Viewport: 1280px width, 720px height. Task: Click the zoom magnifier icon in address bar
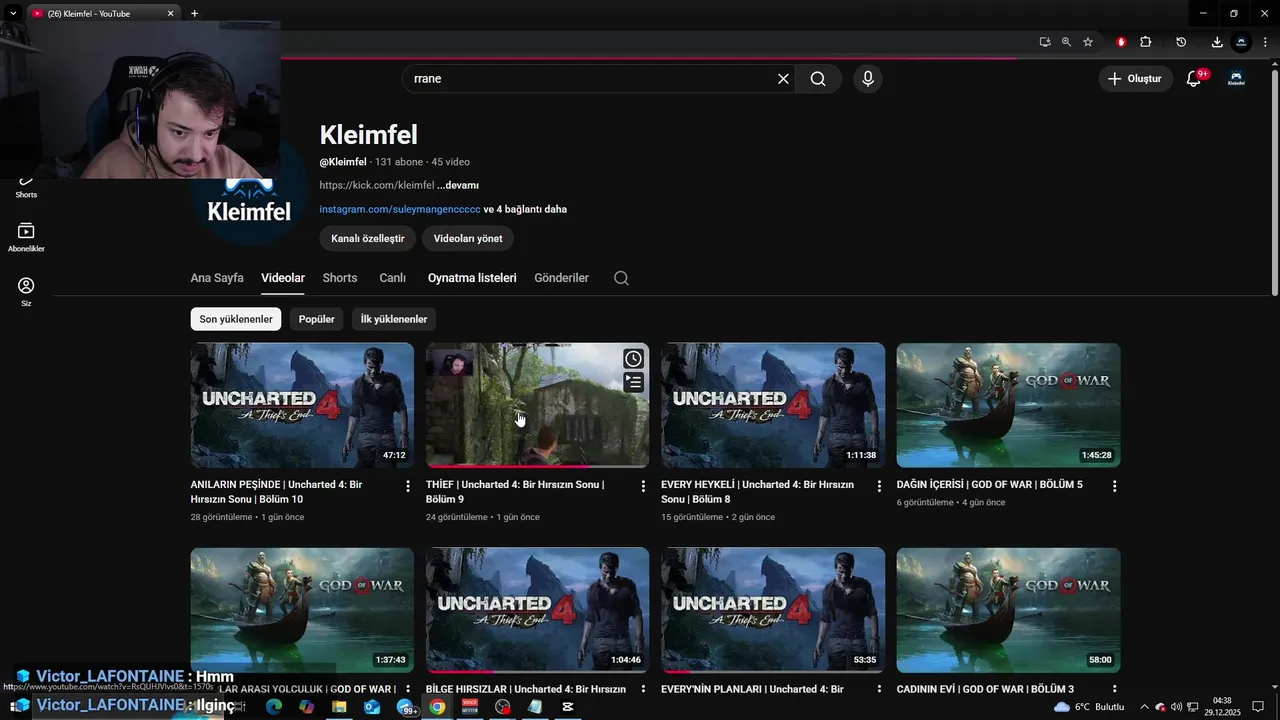[x=1066, y=42]
